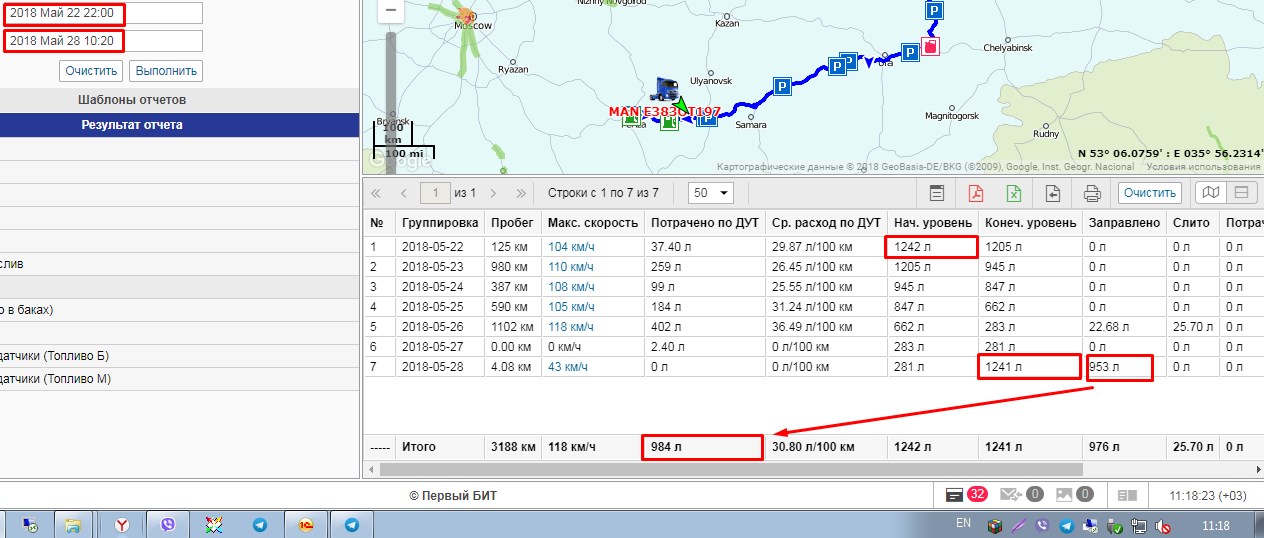The width and height of the screenshot is (1264, 538).
Task: Click the map zoom out button
Action: 390,11
